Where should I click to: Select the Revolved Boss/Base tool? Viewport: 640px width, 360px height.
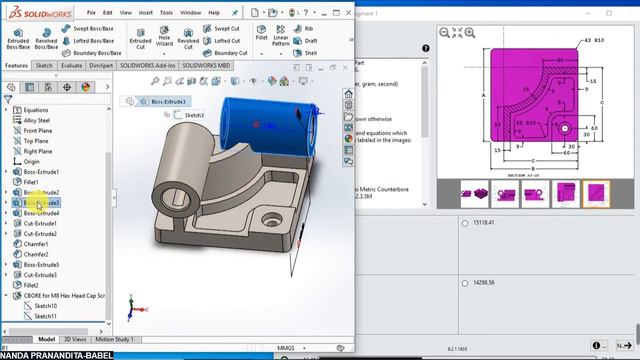coord(46,39)
